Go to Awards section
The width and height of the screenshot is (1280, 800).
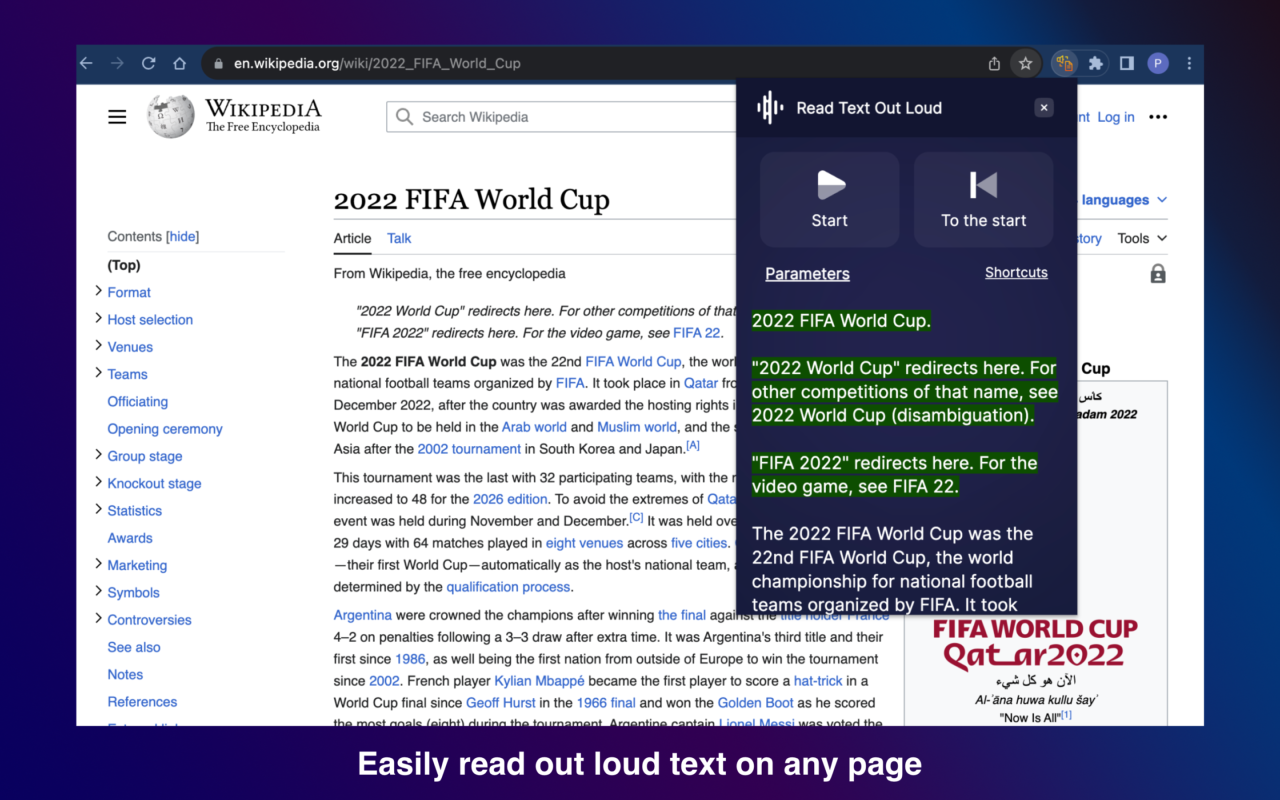click(x=130, y=538)
